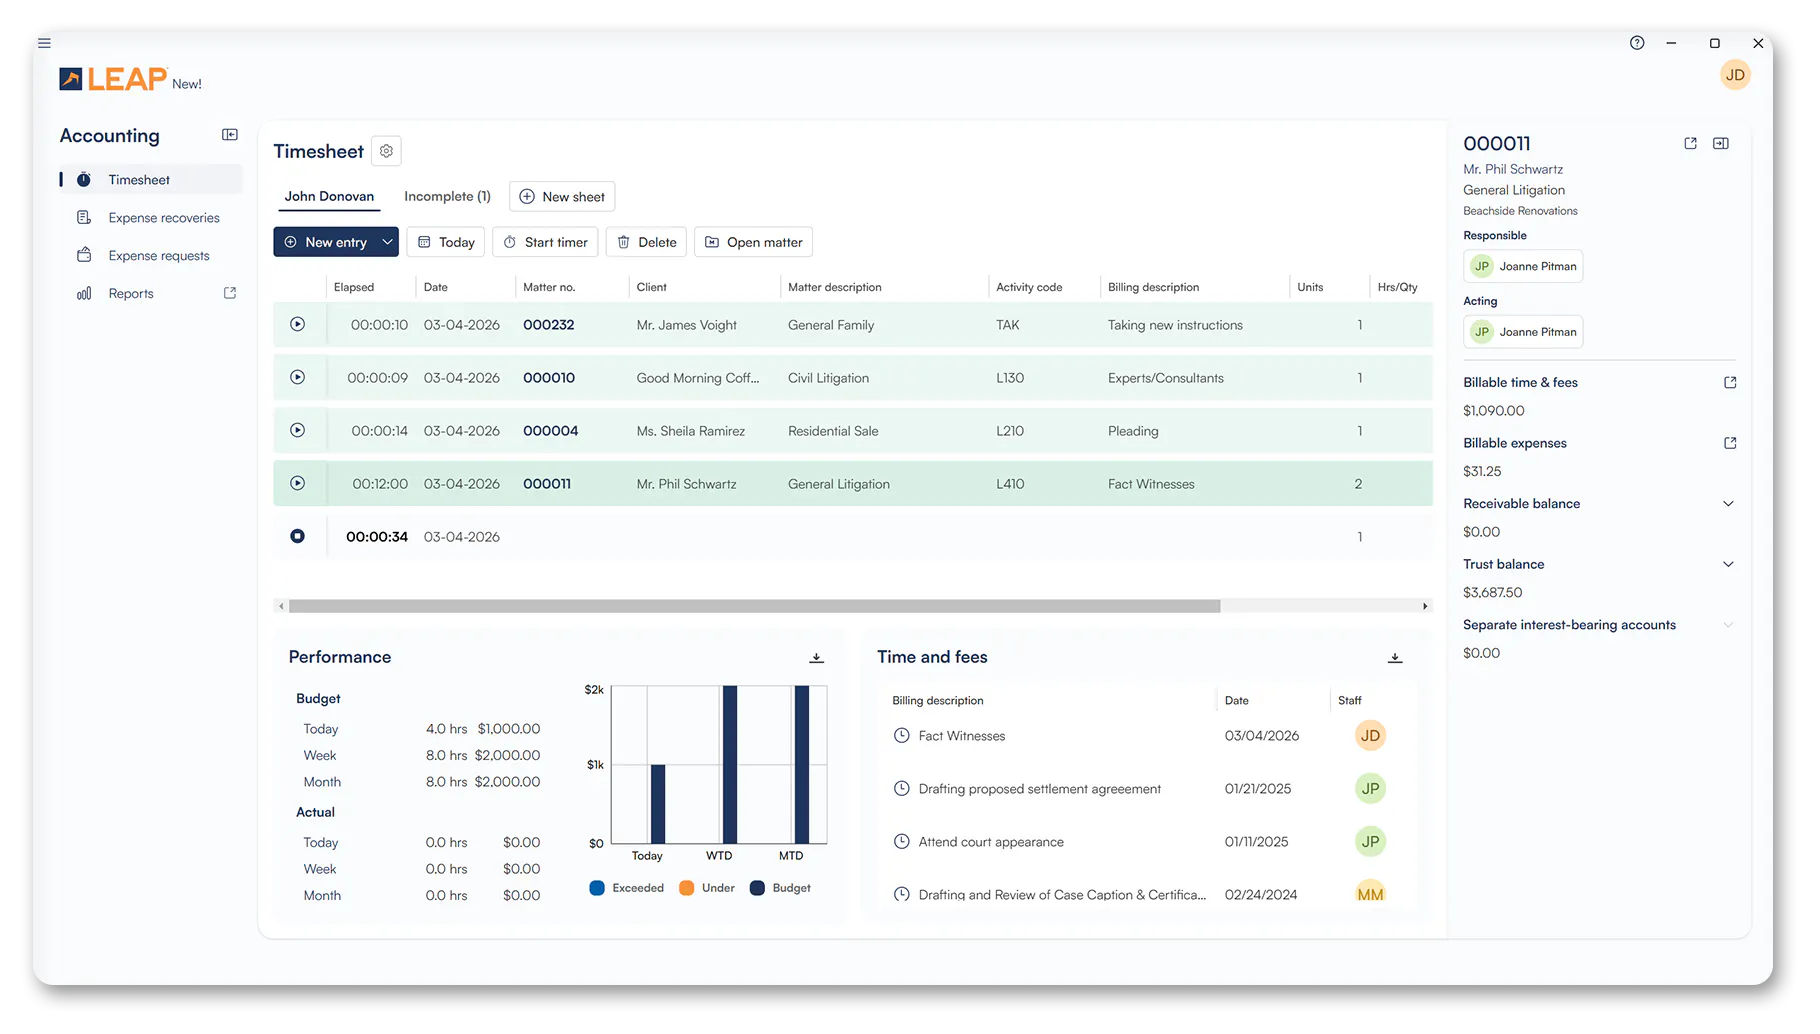Start timer for matter 000232 row

pos(297,325)
